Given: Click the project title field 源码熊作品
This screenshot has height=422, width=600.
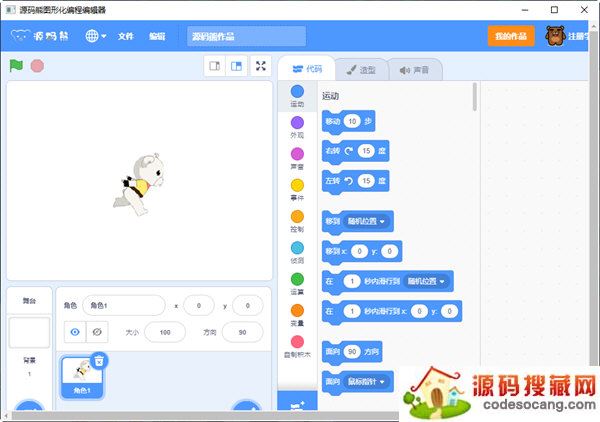Looking at the screenshot, I should [x=246, y=36].
